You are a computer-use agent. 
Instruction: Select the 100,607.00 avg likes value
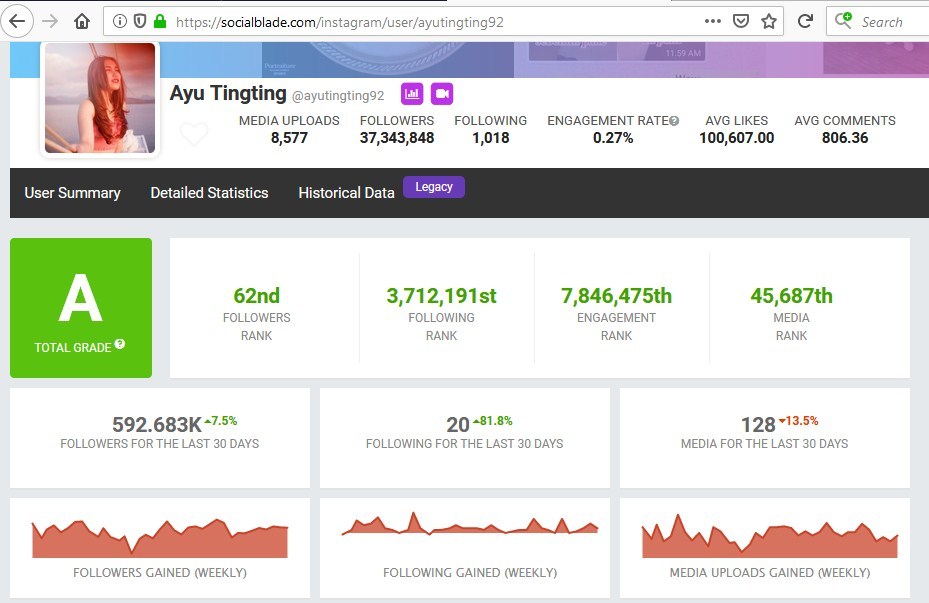[x=736, y=138]
